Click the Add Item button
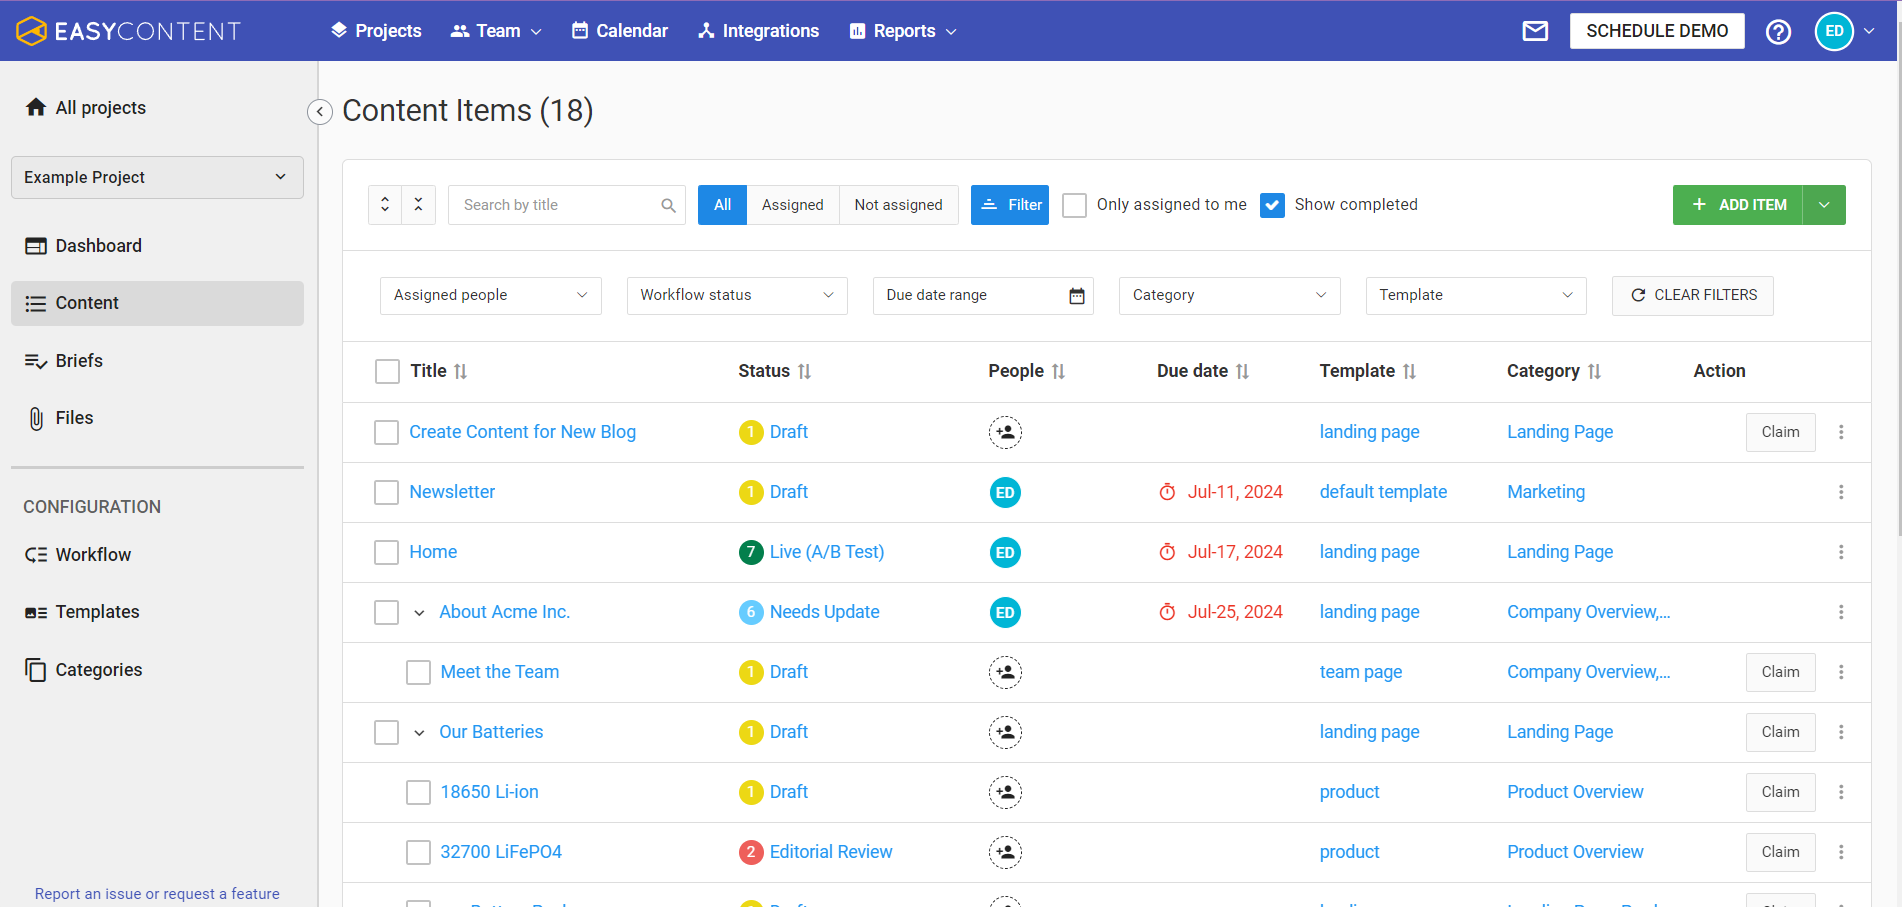This screenshot has width=1902, height=907. (1738, 205)
